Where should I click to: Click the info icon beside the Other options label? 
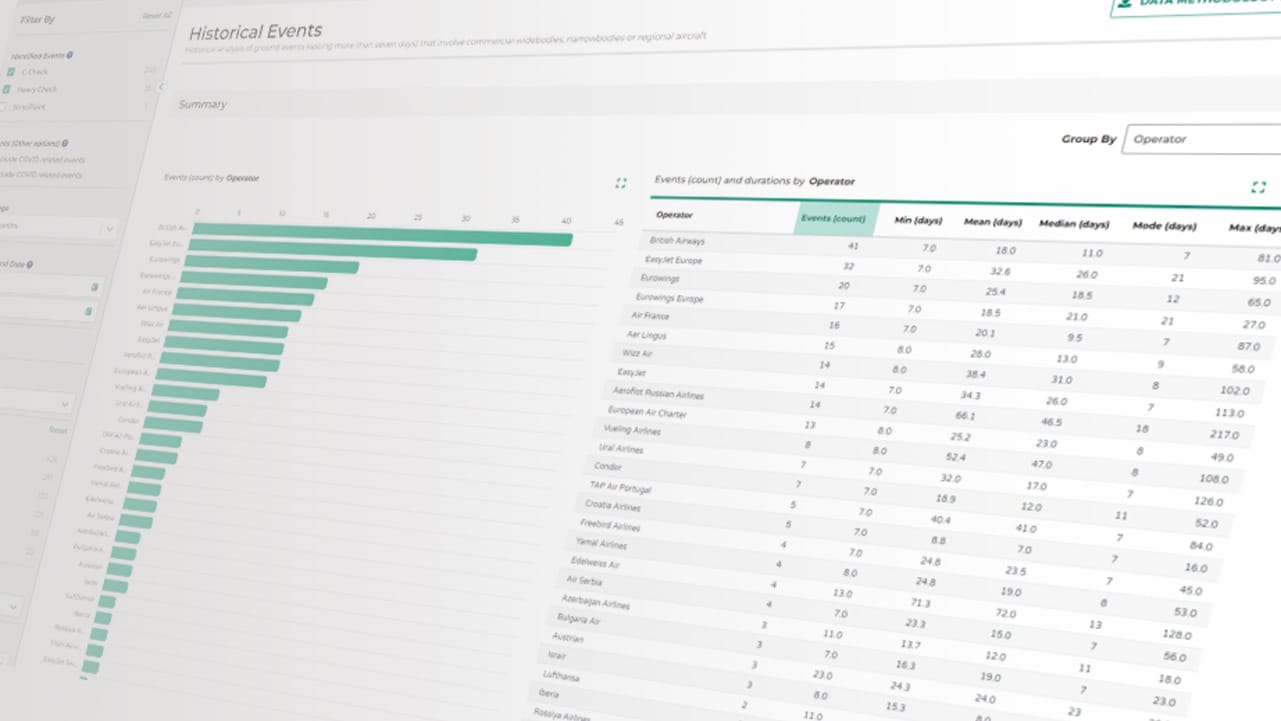tap(63, 143)
